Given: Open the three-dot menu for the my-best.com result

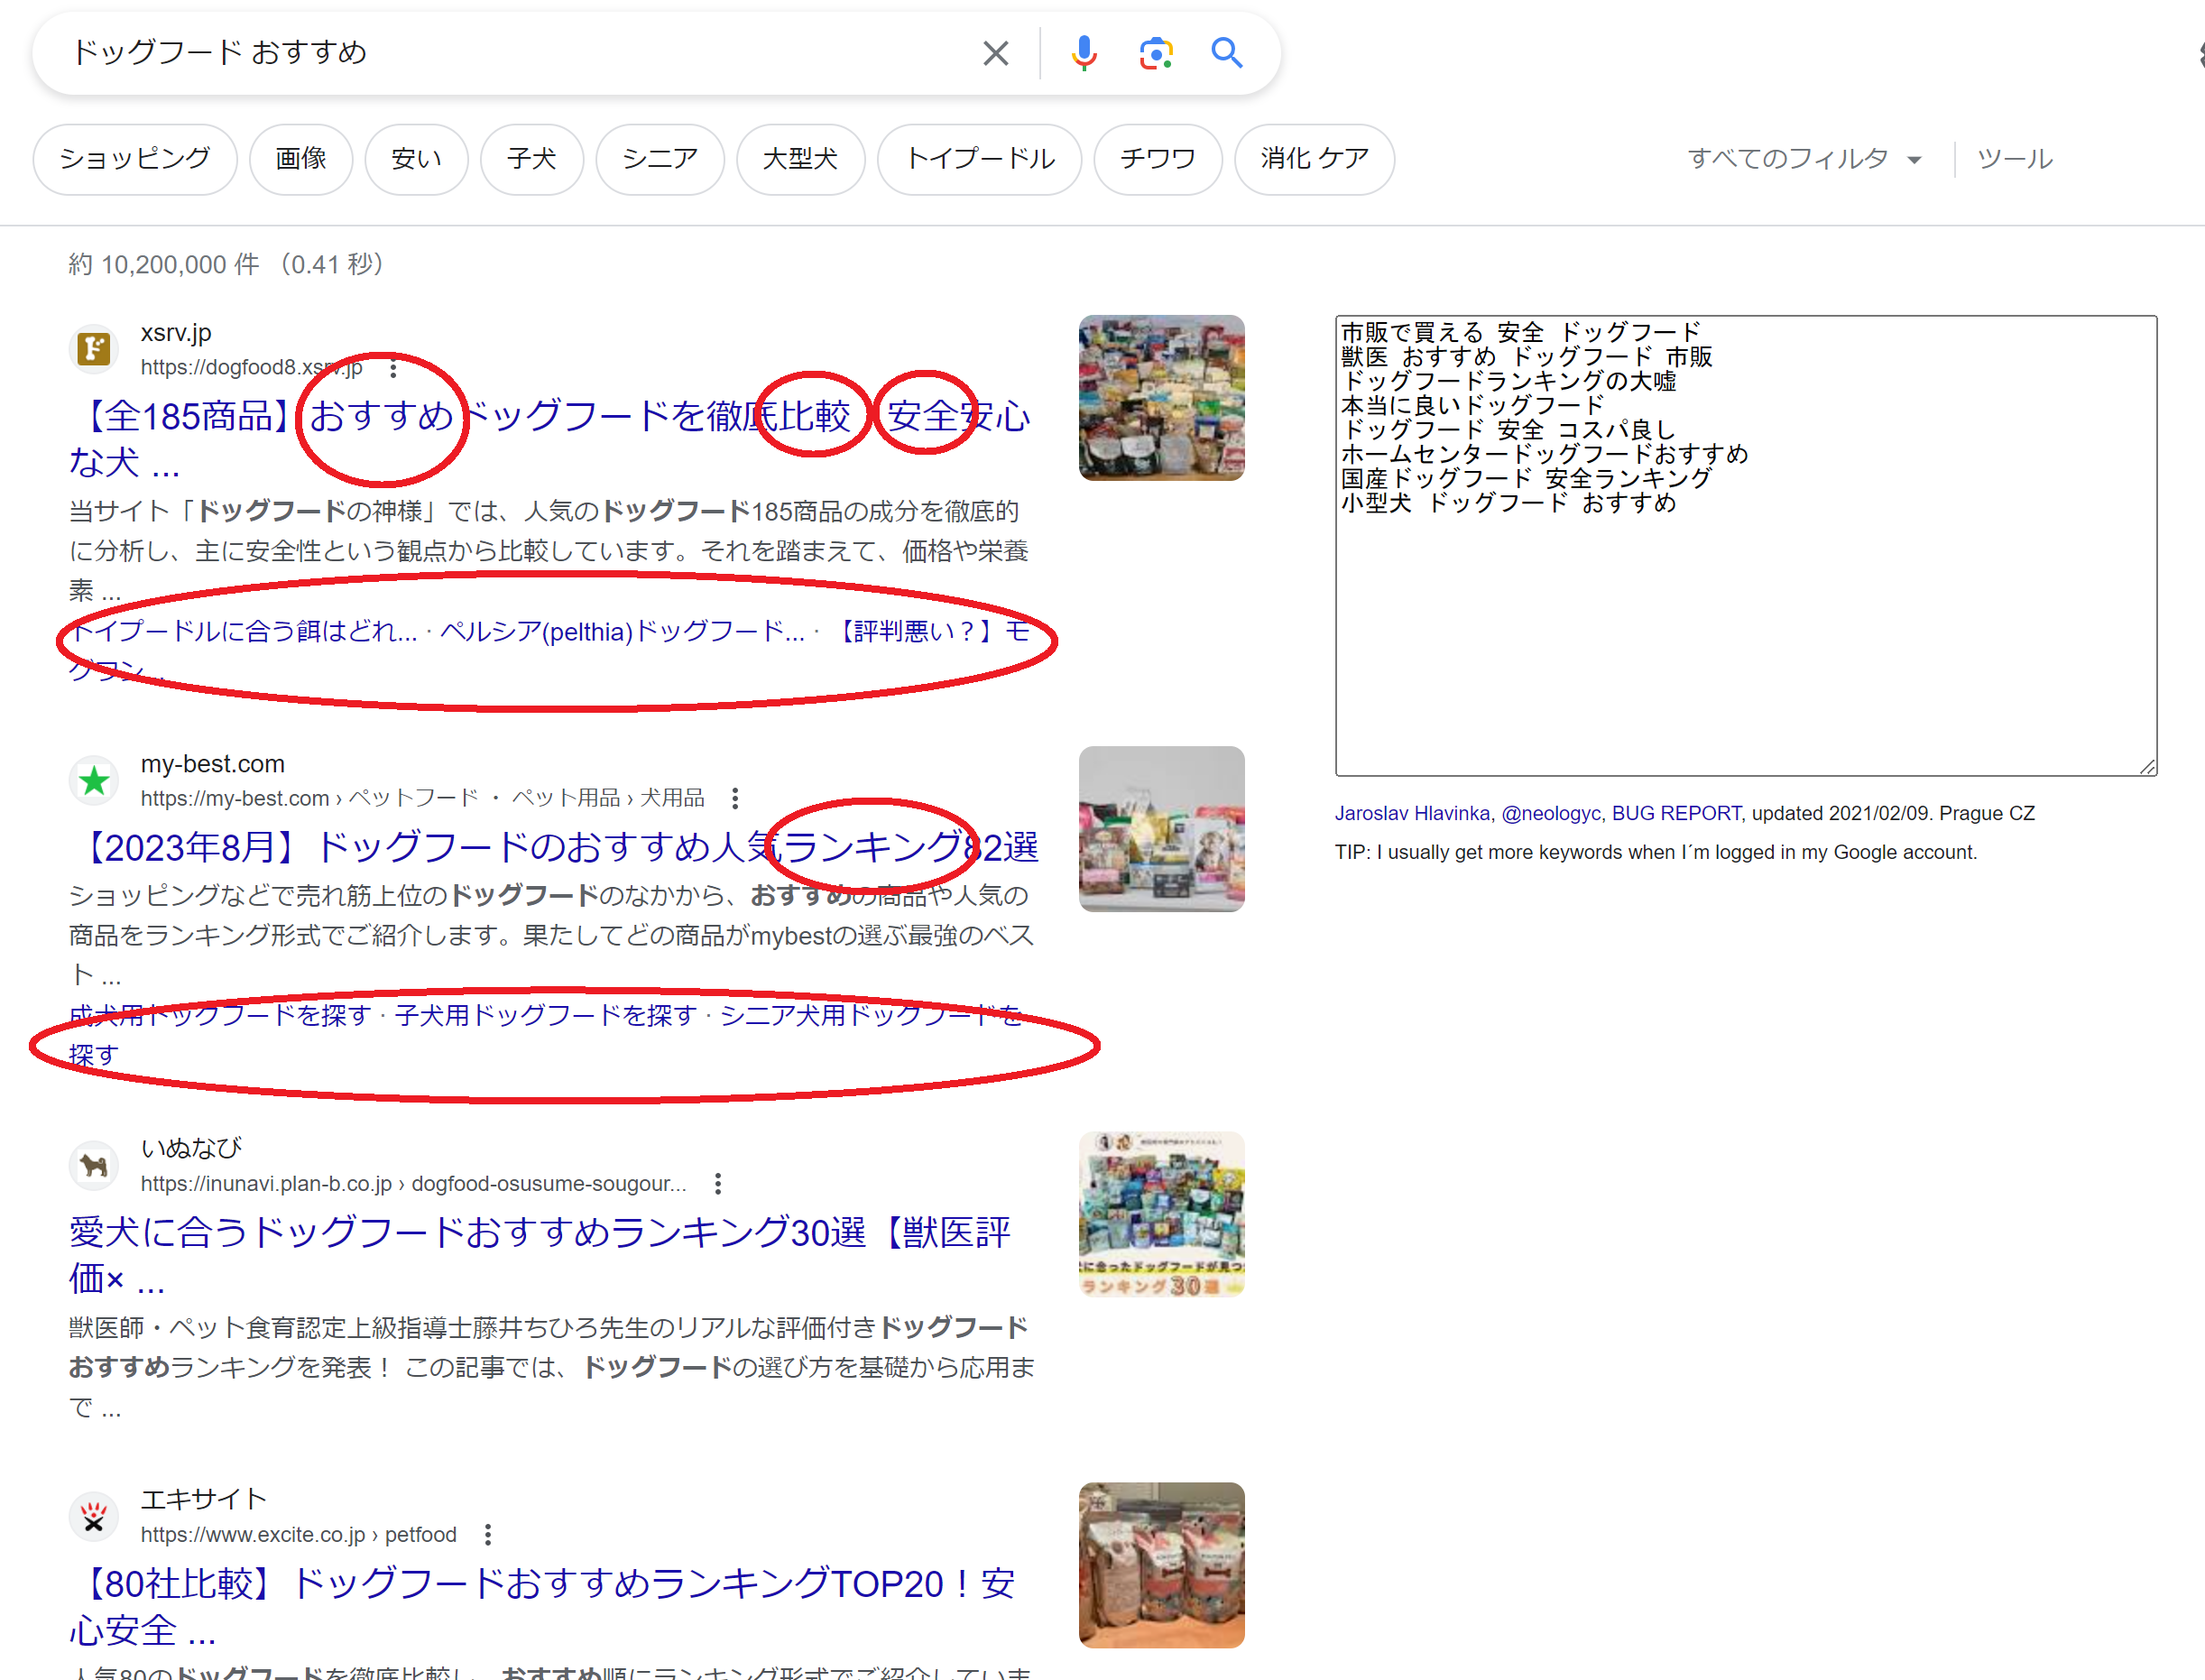Looking at the screenshot, I should (x=735, y=798).
